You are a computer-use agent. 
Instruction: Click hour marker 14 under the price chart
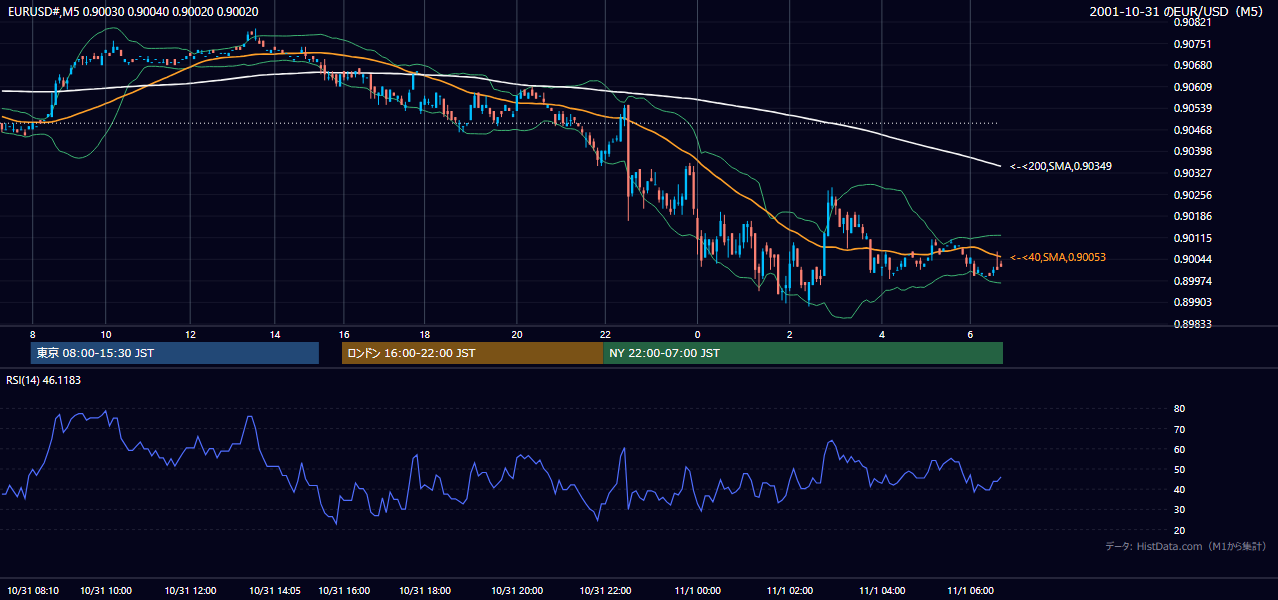point(275,334)
